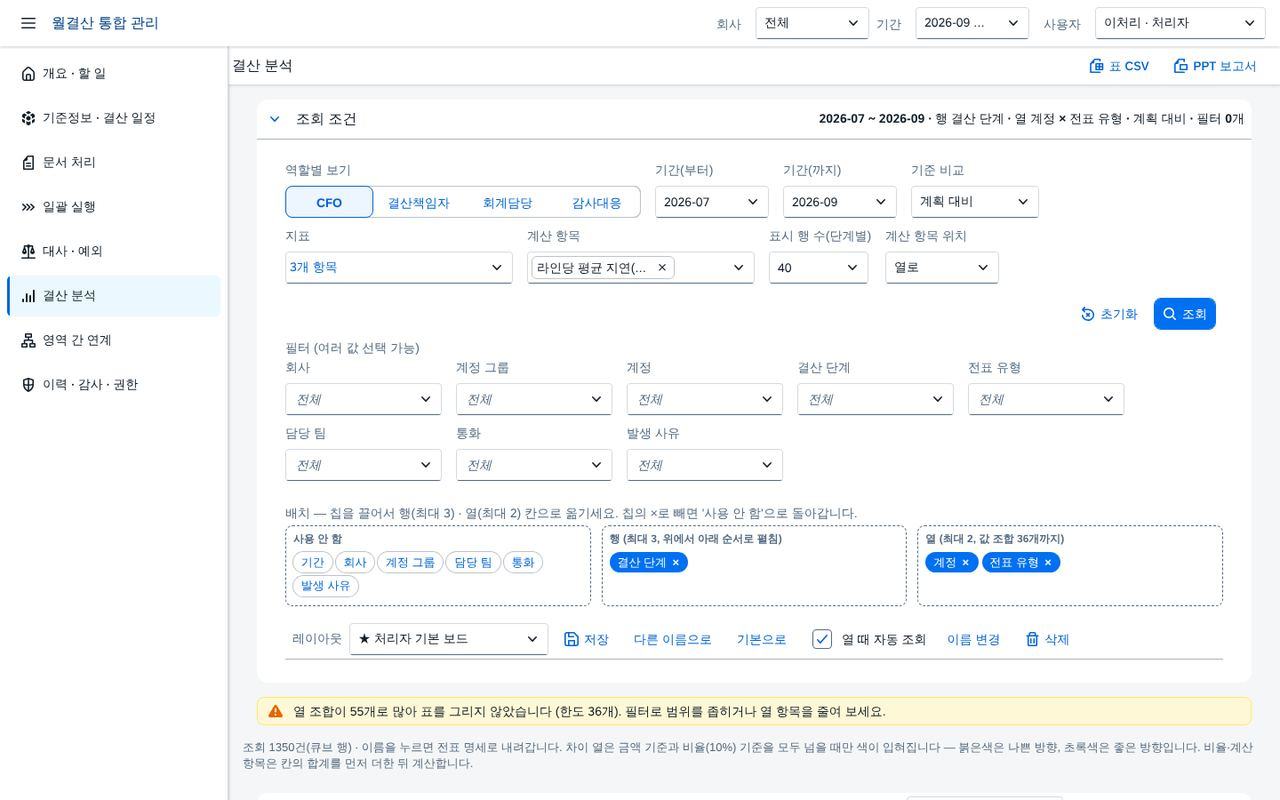Select the 감사대응 role view
The height and width of the screenshot is (800, 1280).
597,202
